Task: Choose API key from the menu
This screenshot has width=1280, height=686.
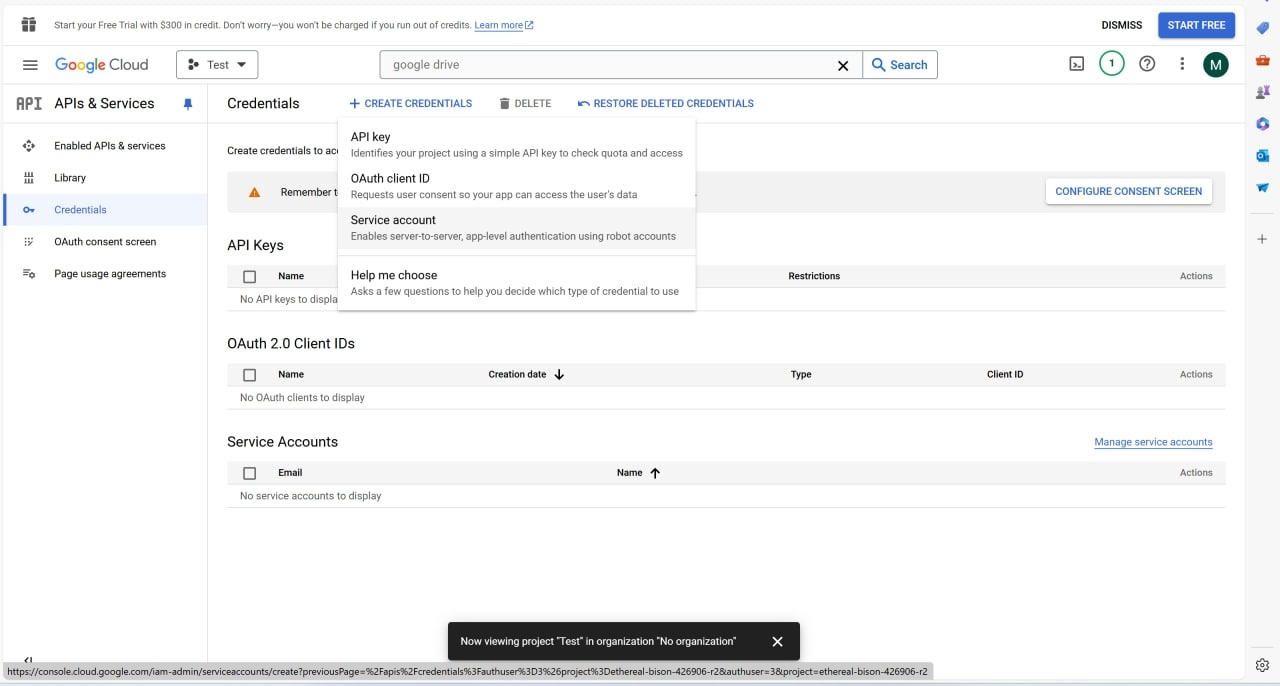Action: click(x=516, y=144)
